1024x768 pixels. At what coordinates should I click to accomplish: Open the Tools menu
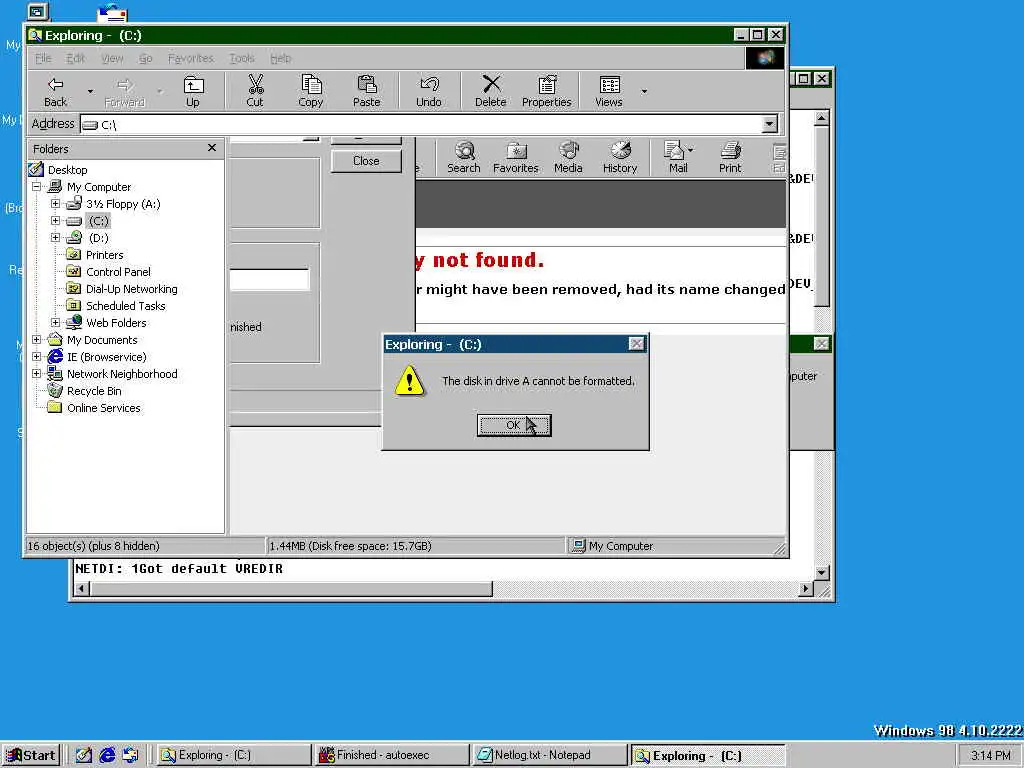point(242,58)
